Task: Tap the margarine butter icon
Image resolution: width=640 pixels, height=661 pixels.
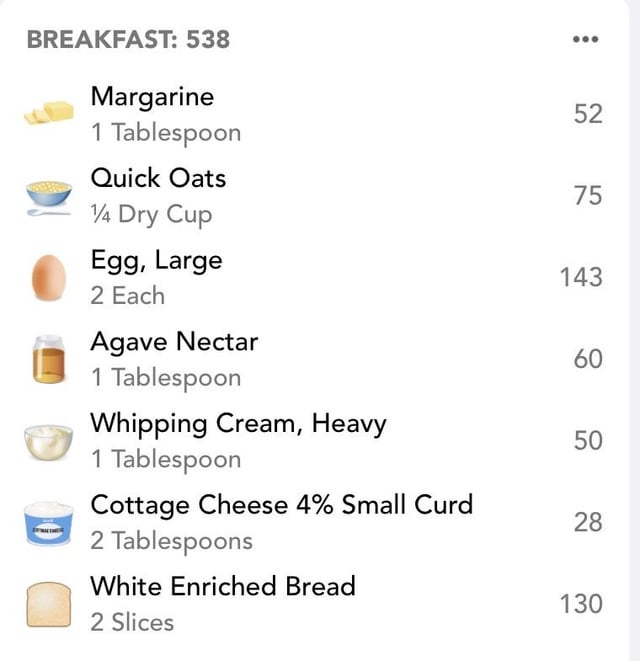Action: [x=49, y=113]
